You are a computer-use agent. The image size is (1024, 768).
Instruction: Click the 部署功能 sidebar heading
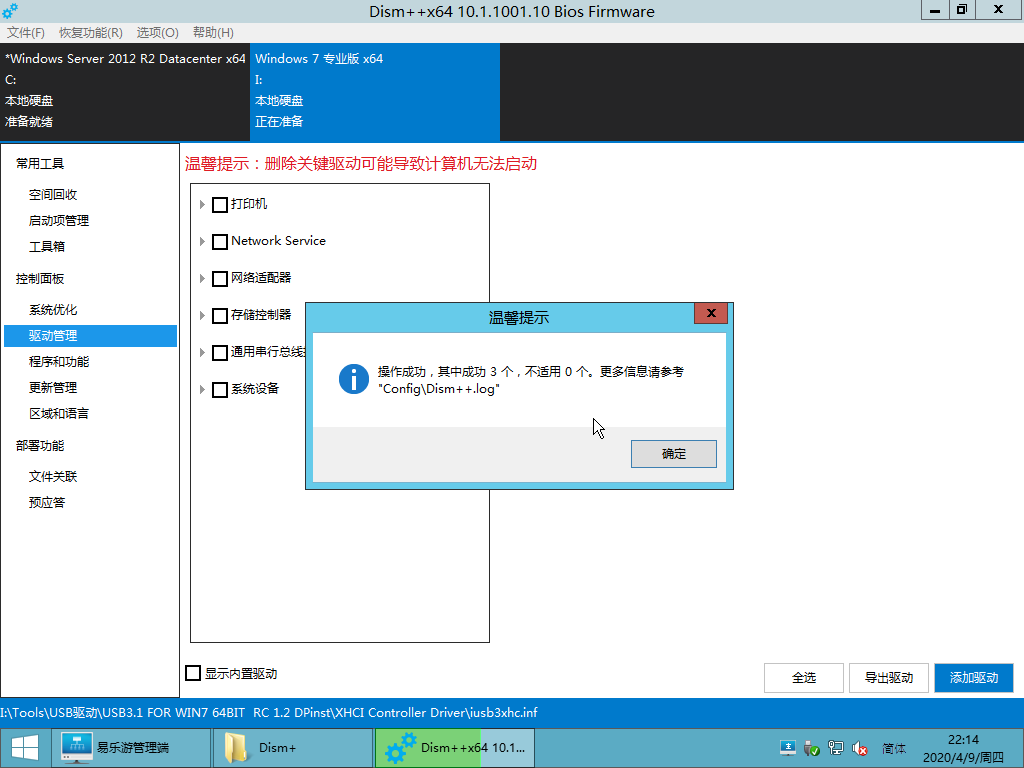40,446
